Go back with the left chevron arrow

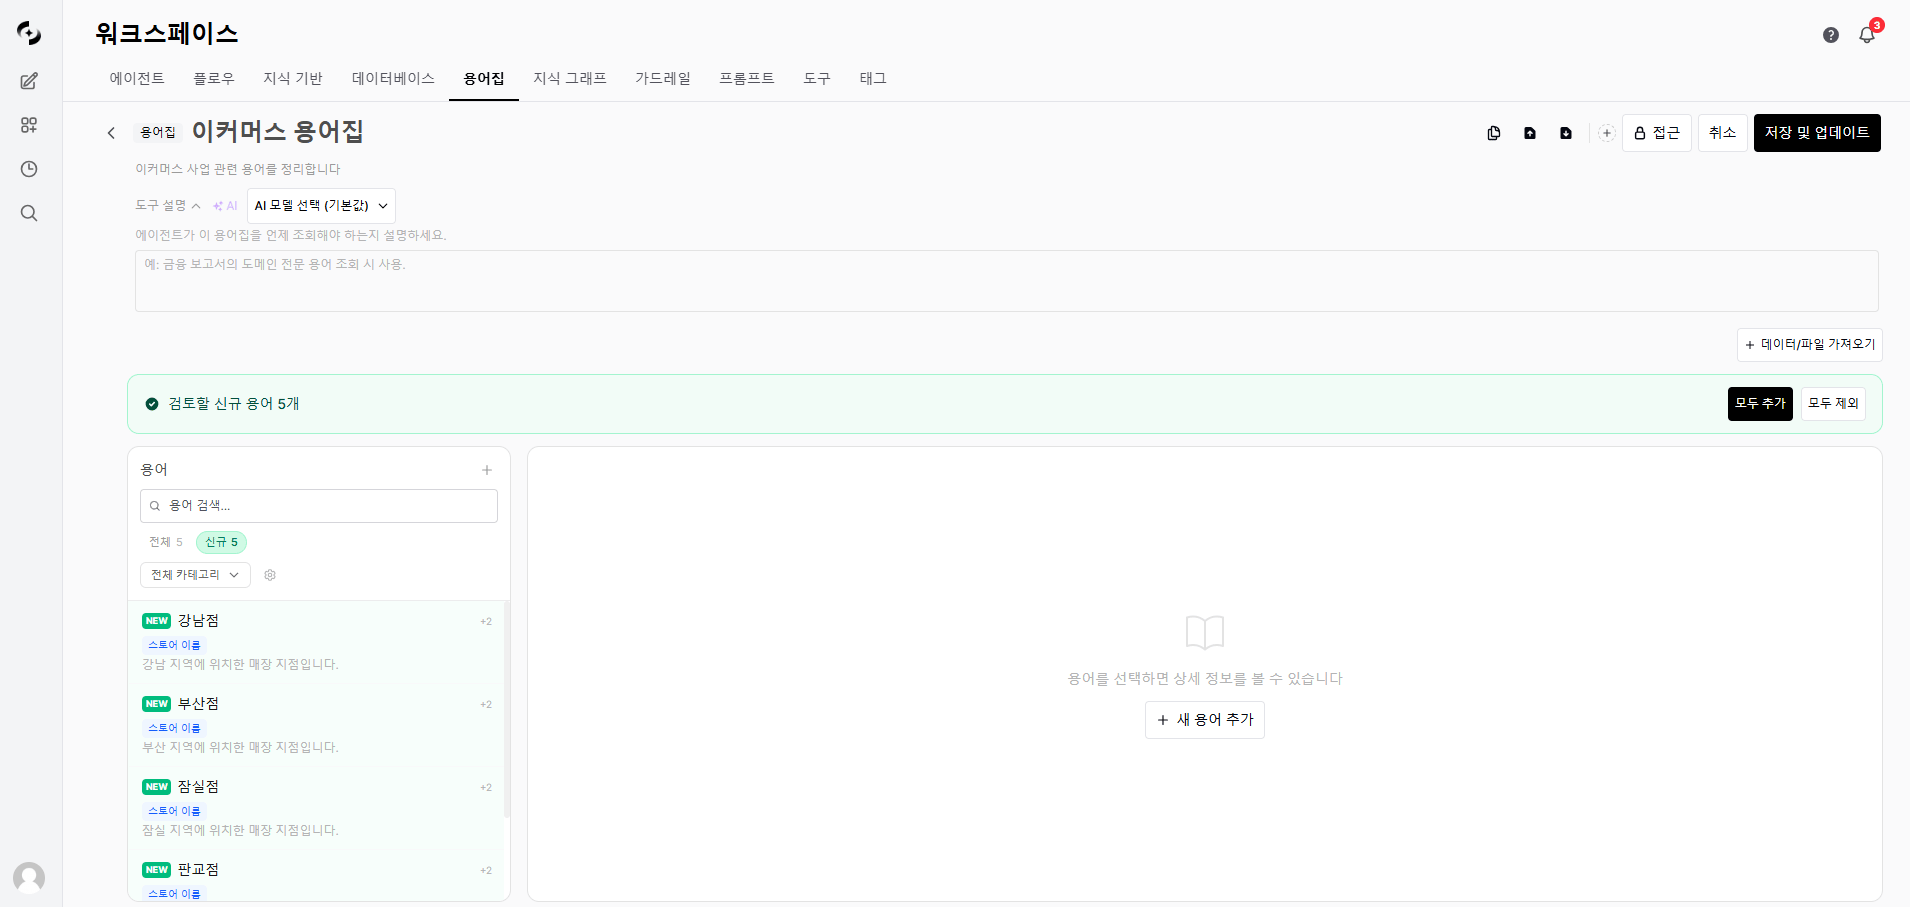pos(111,133)
